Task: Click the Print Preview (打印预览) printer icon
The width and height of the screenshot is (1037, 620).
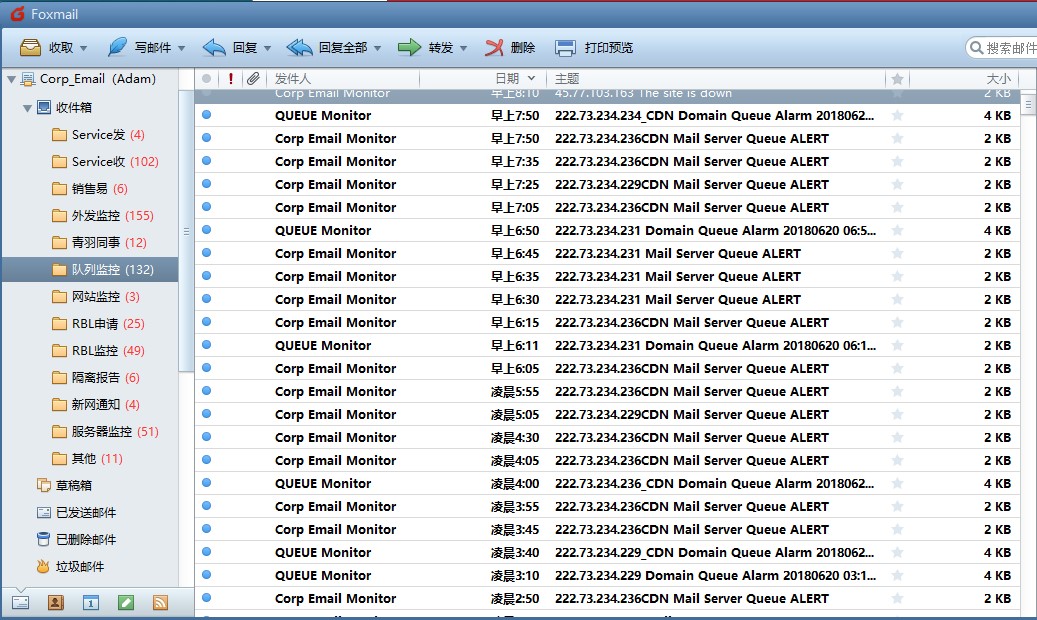Action: pos(565,47)
